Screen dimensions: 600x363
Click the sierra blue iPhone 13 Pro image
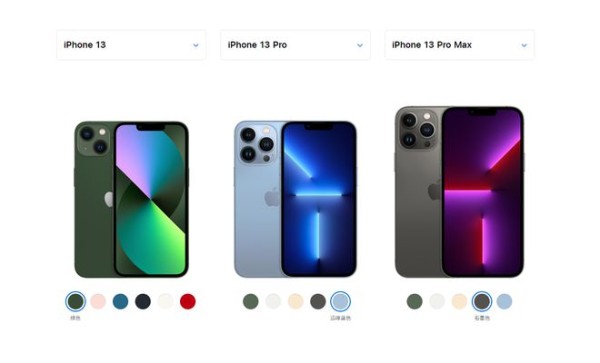tap(295, 199)
